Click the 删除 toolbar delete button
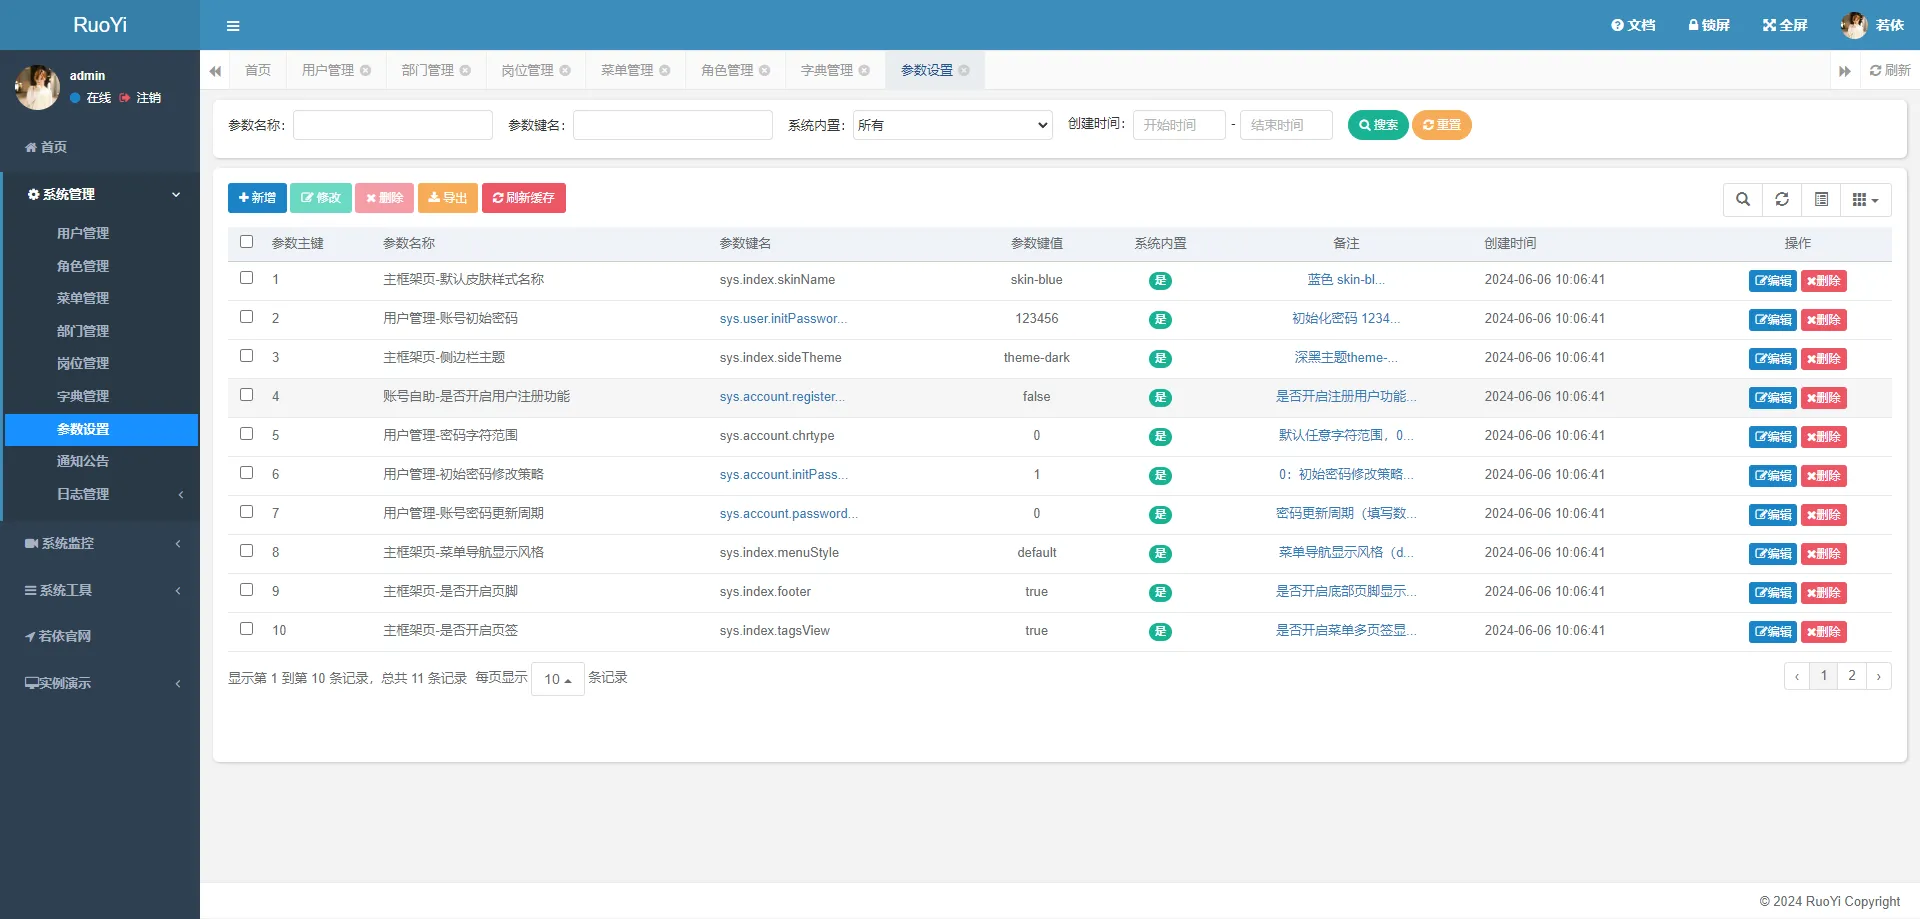This screenshot has width=1920, height=919. click(384, 198)
